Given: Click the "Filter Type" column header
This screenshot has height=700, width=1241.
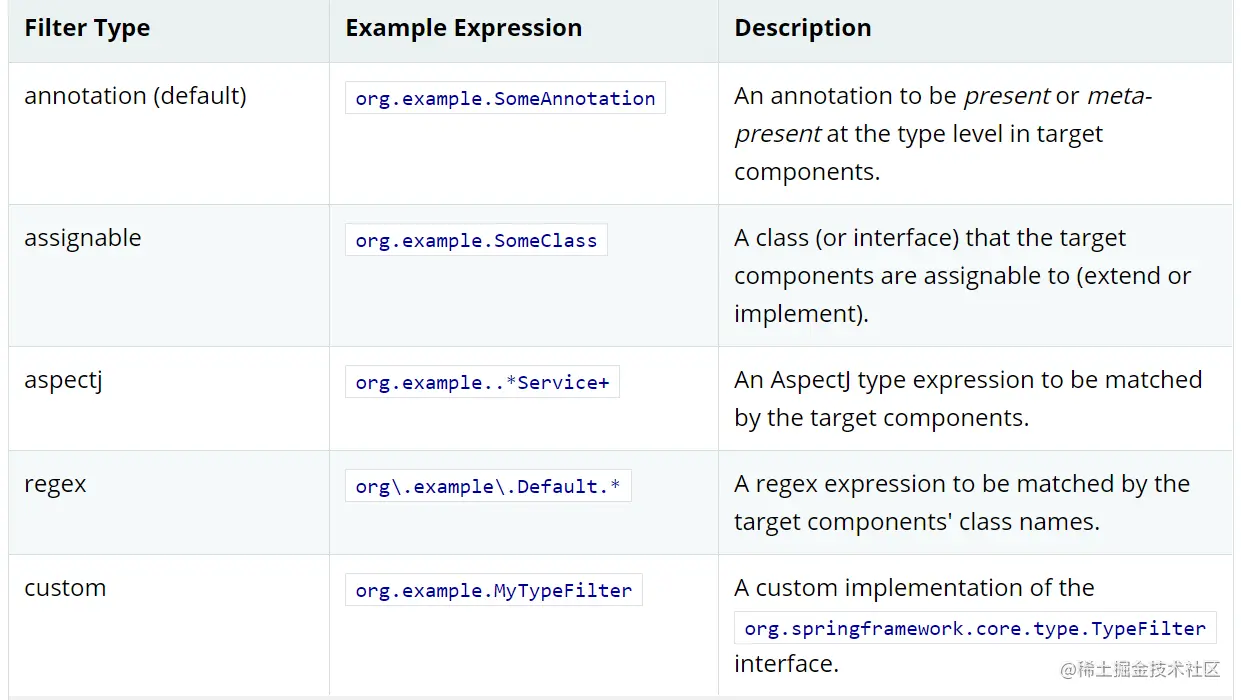Looking at the screenshot, I should coord(87,28).
